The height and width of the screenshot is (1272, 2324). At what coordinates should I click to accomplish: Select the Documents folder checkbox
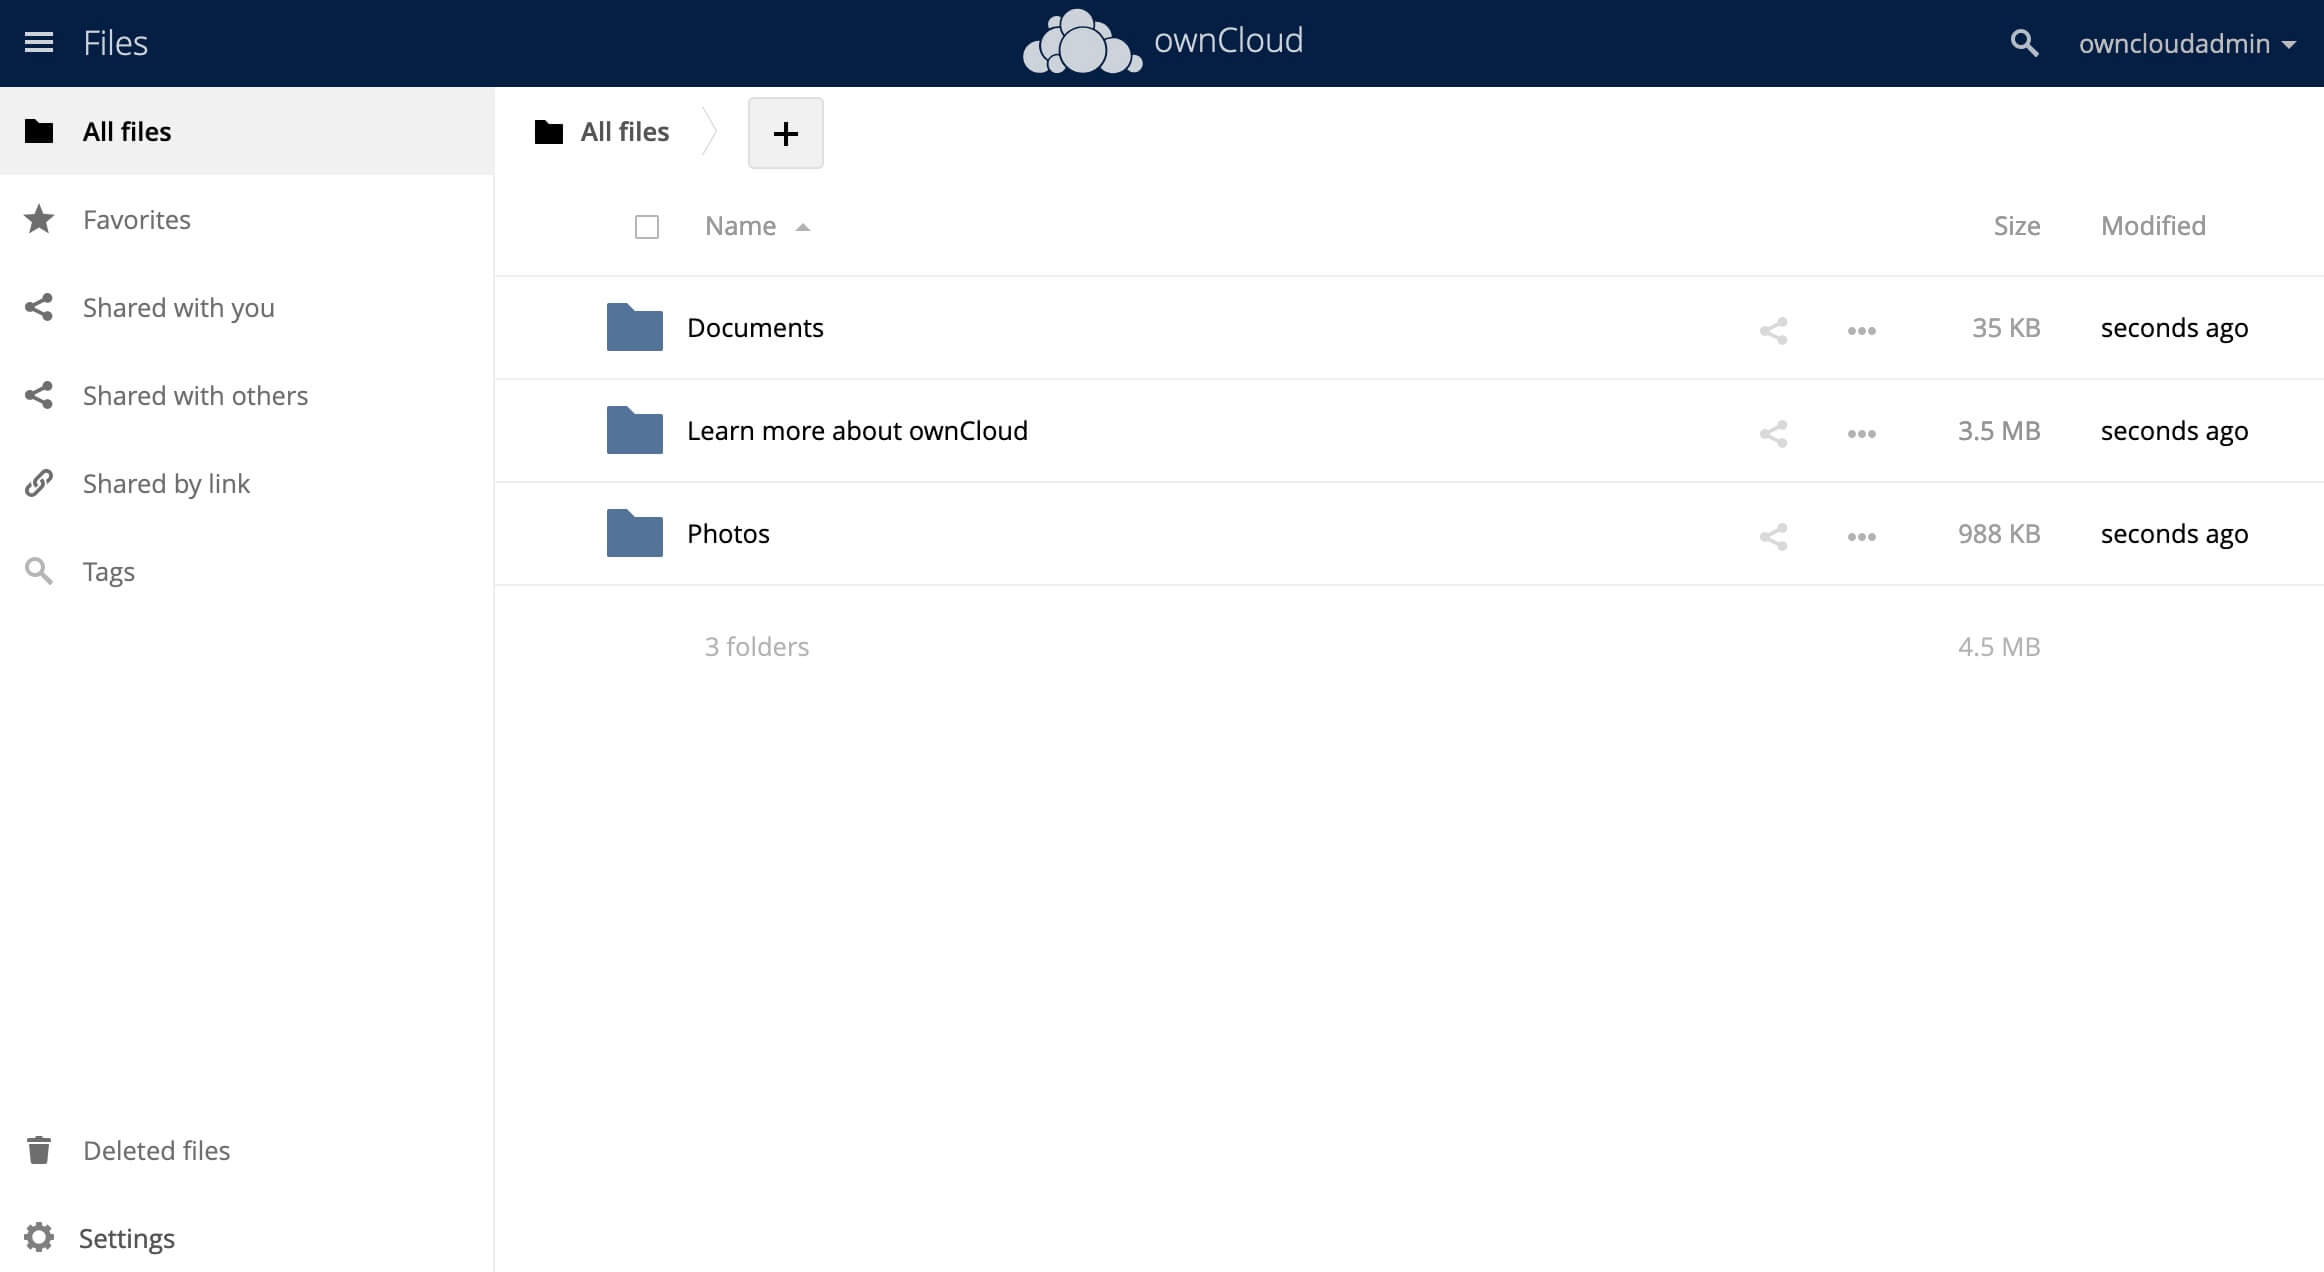tap(647, 327)
